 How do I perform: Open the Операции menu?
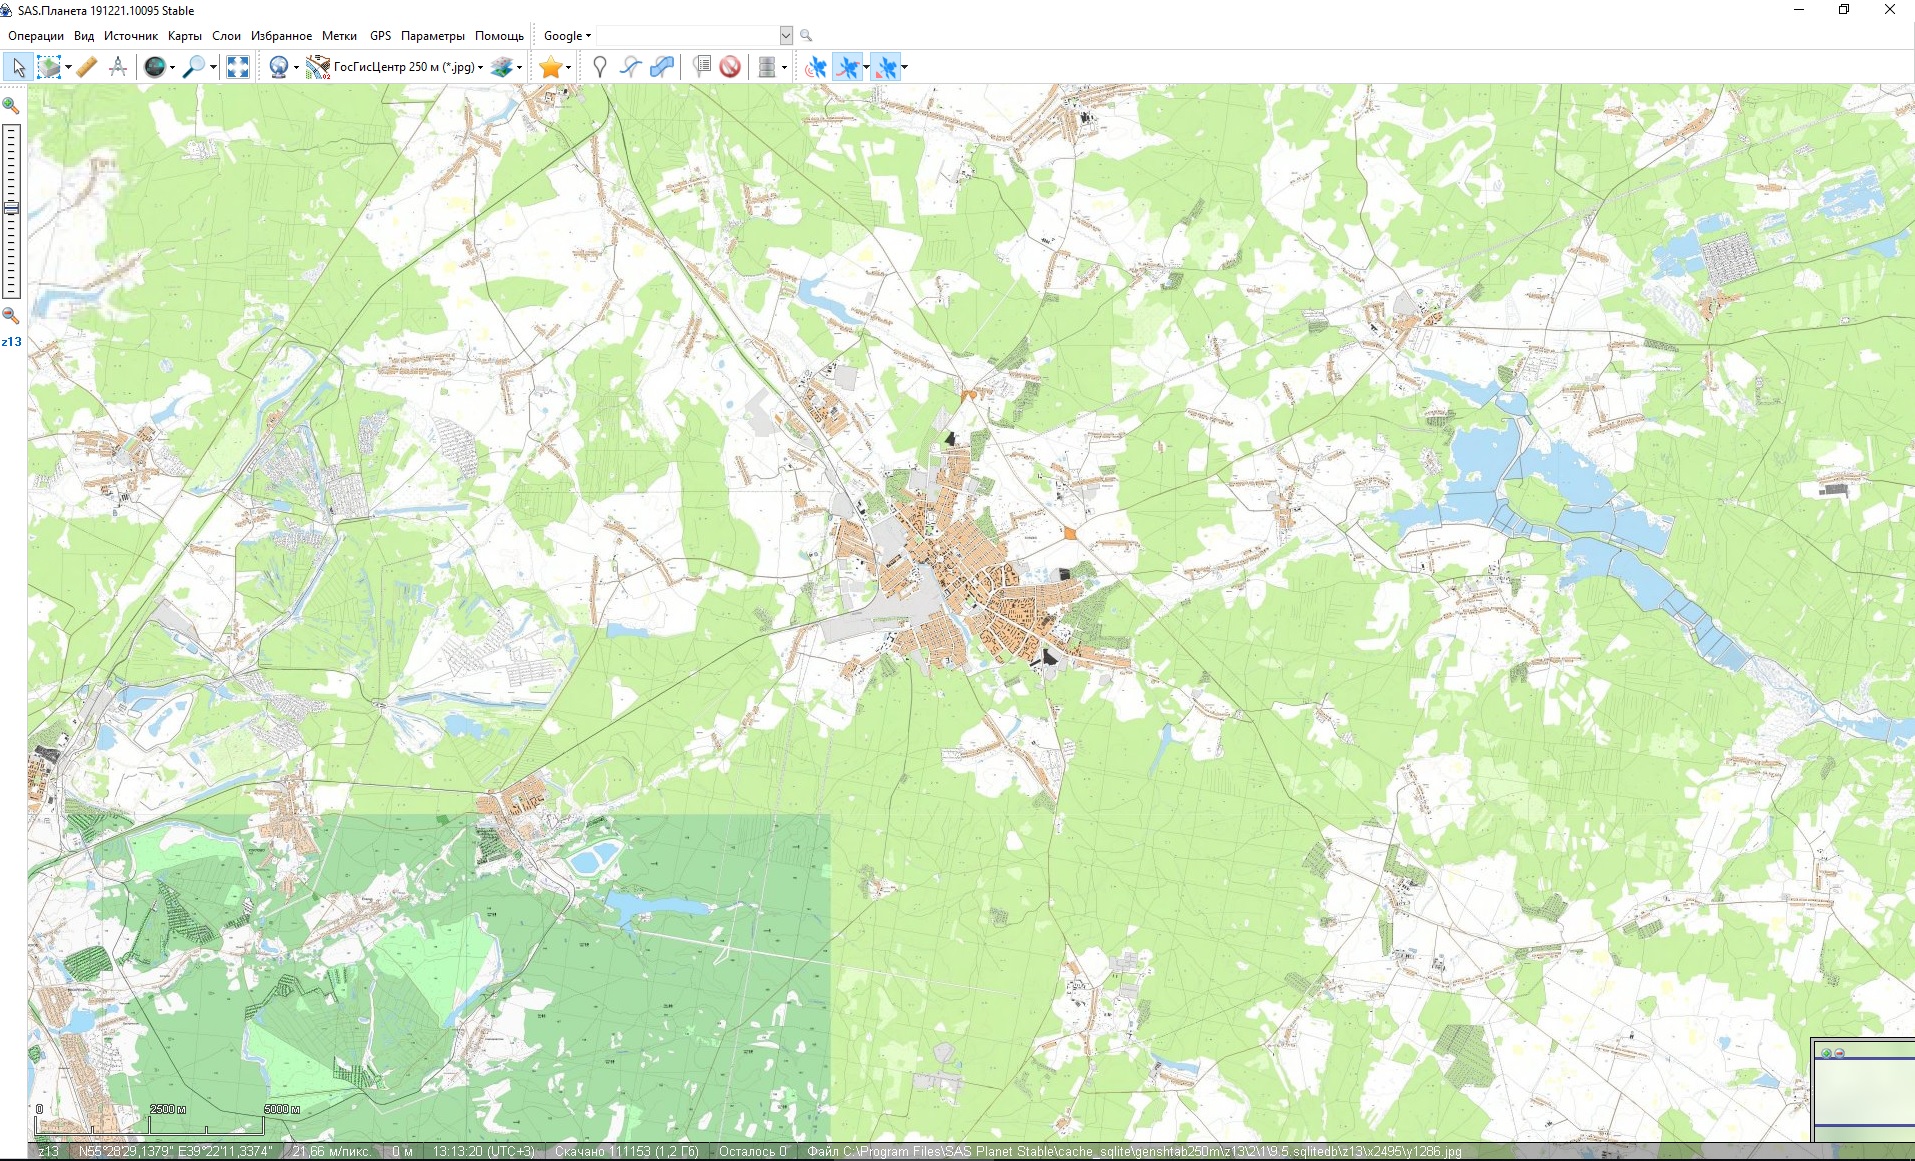point(36,36)
